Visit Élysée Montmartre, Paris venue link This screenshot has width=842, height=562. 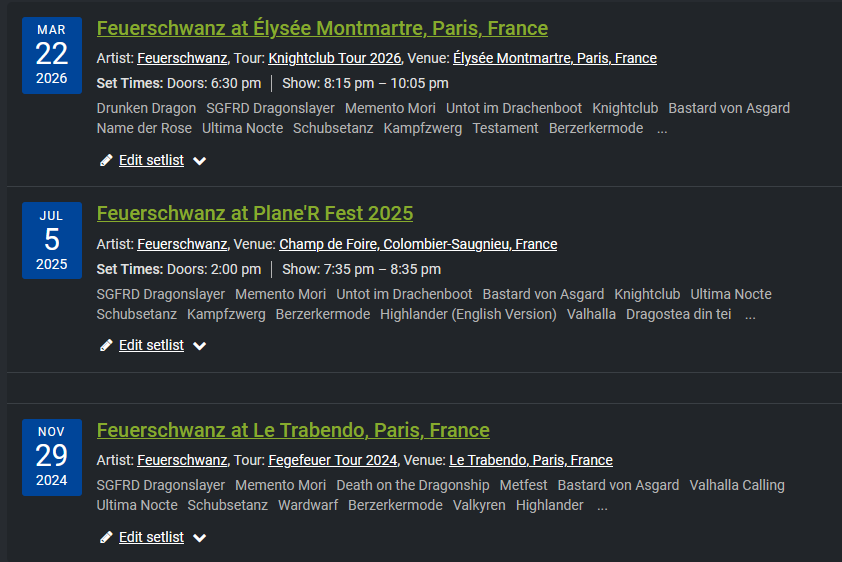coord(555,58)
